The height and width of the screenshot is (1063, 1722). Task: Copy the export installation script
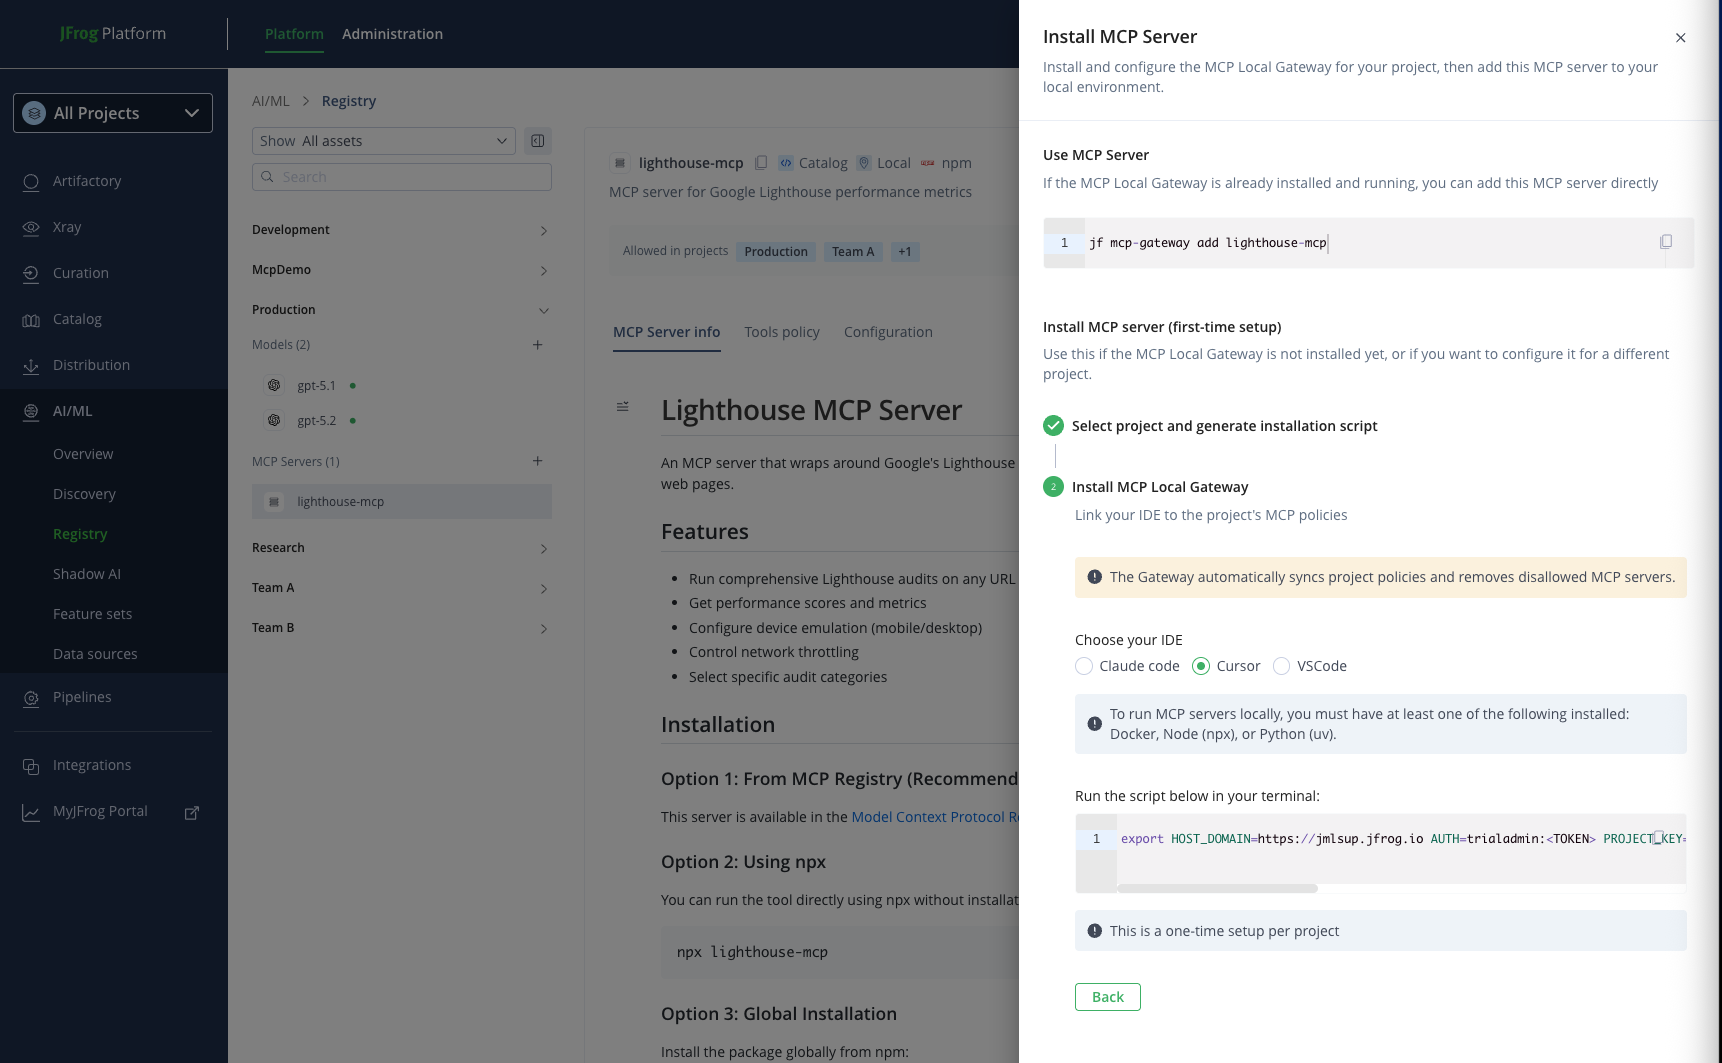[1658, 838]
